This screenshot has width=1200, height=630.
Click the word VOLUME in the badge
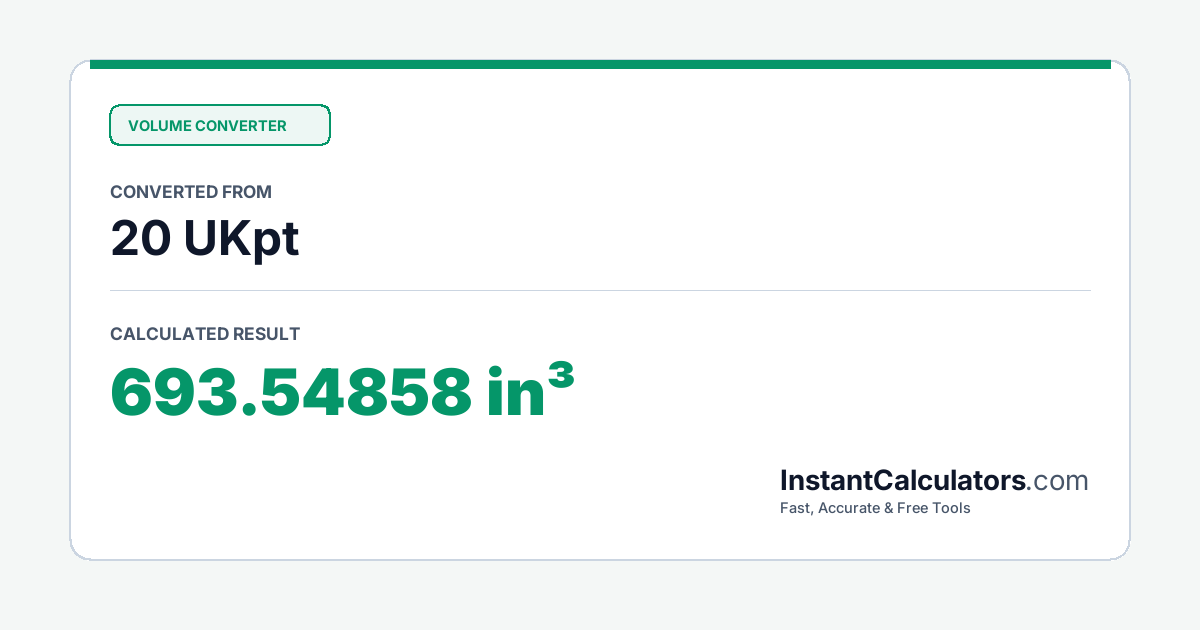[x=159, y=126]
